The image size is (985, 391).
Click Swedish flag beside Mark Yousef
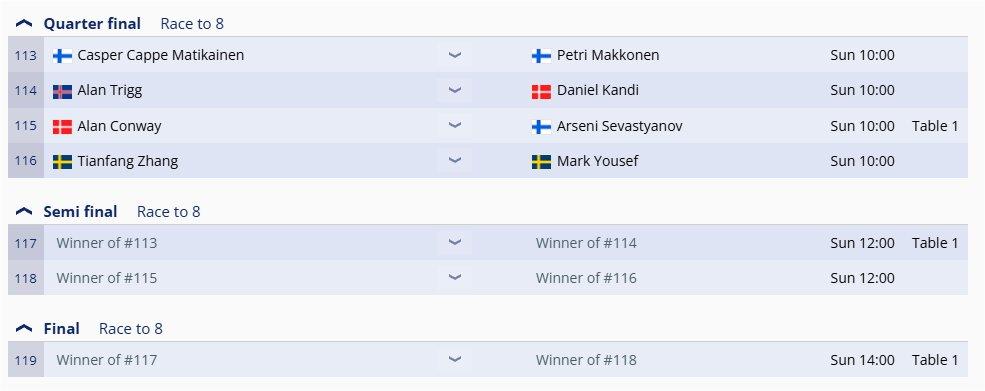tap(541, 162)
